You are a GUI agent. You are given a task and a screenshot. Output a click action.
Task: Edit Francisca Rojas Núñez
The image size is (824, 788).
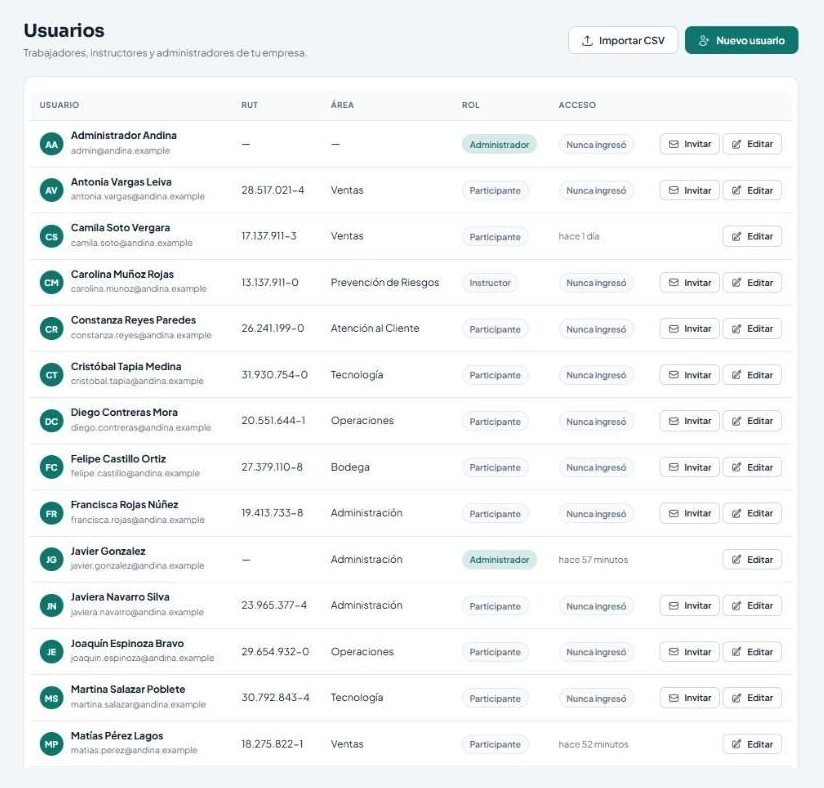click(x=752, y=513)
